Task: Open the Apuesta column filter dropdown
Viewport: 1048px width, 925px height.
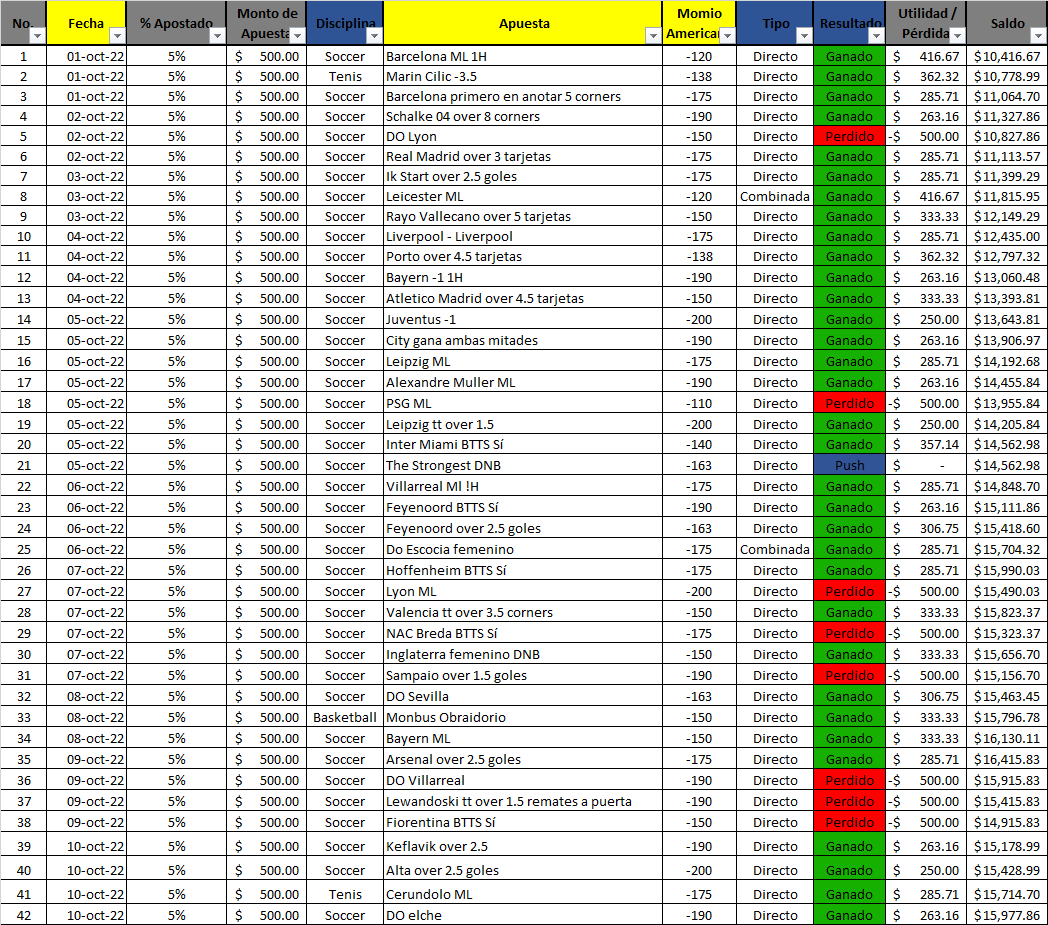Action: point(653,35)
